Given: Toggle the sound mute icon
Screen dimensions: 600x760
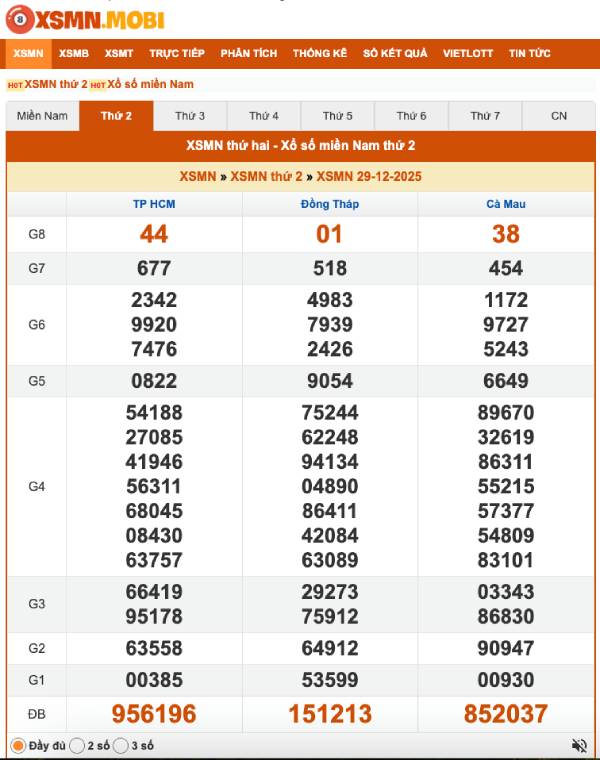Looking at the screenshot, I should pyautogui.click(x=579, y=746).
